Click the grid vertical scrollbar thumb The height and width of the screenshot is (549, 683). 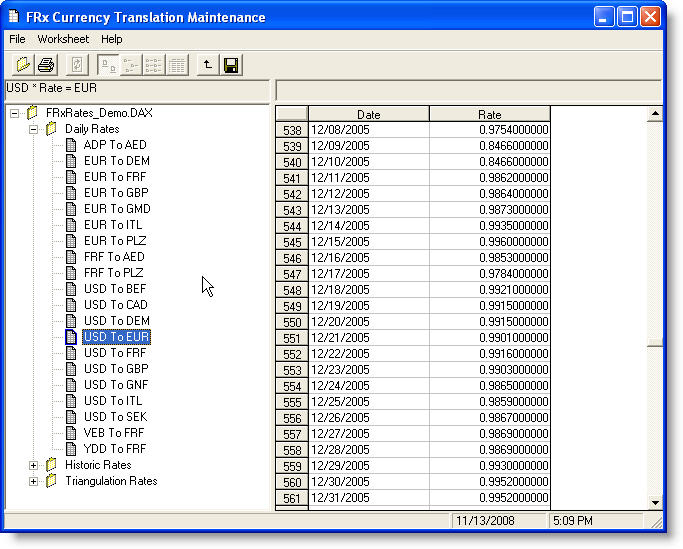coord(655,343)
